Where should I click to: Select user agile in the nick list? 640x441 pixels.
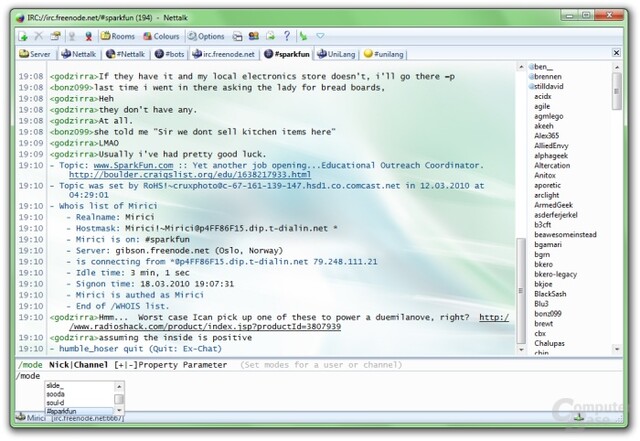(x=542, y=107)
